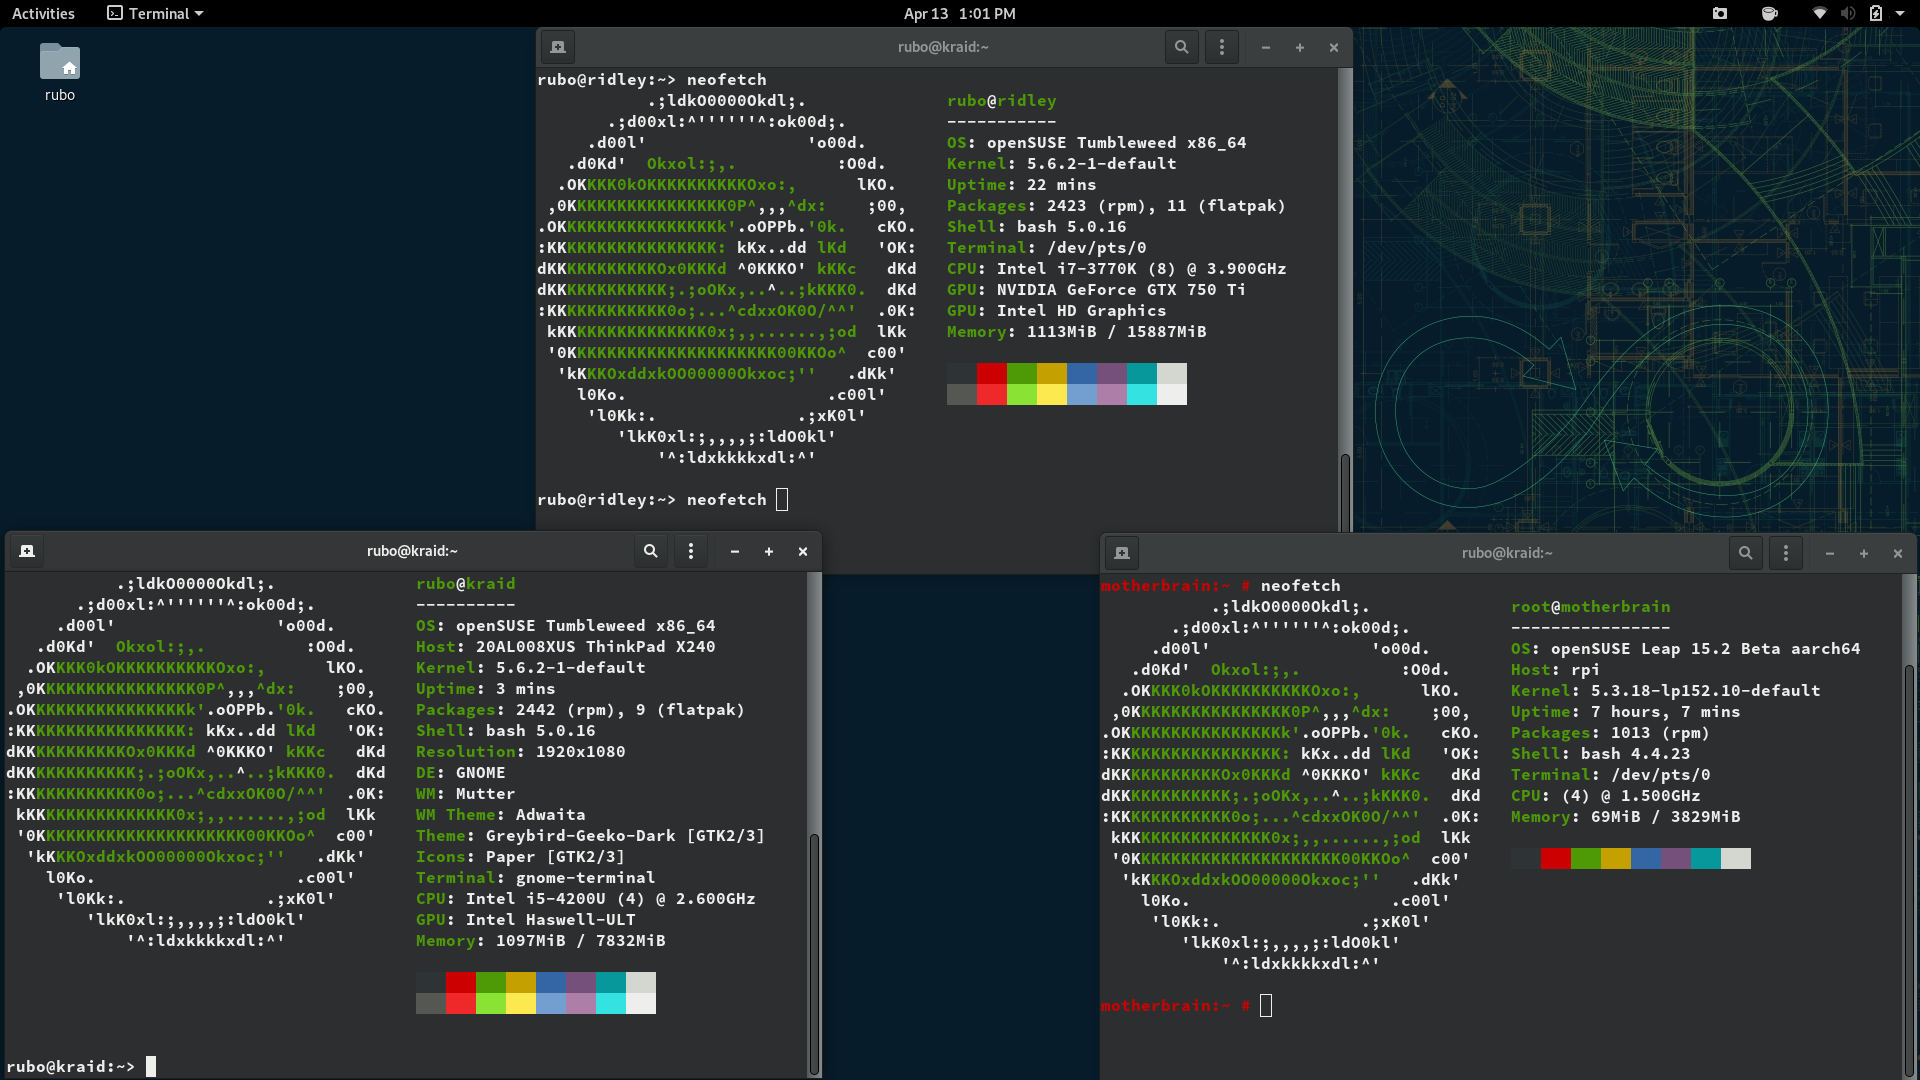Click 'Shell: bash 4.4.23' line
Image resolution: width=1920 pixels, height=1080 pixels.
click(x=1600, y=753)
